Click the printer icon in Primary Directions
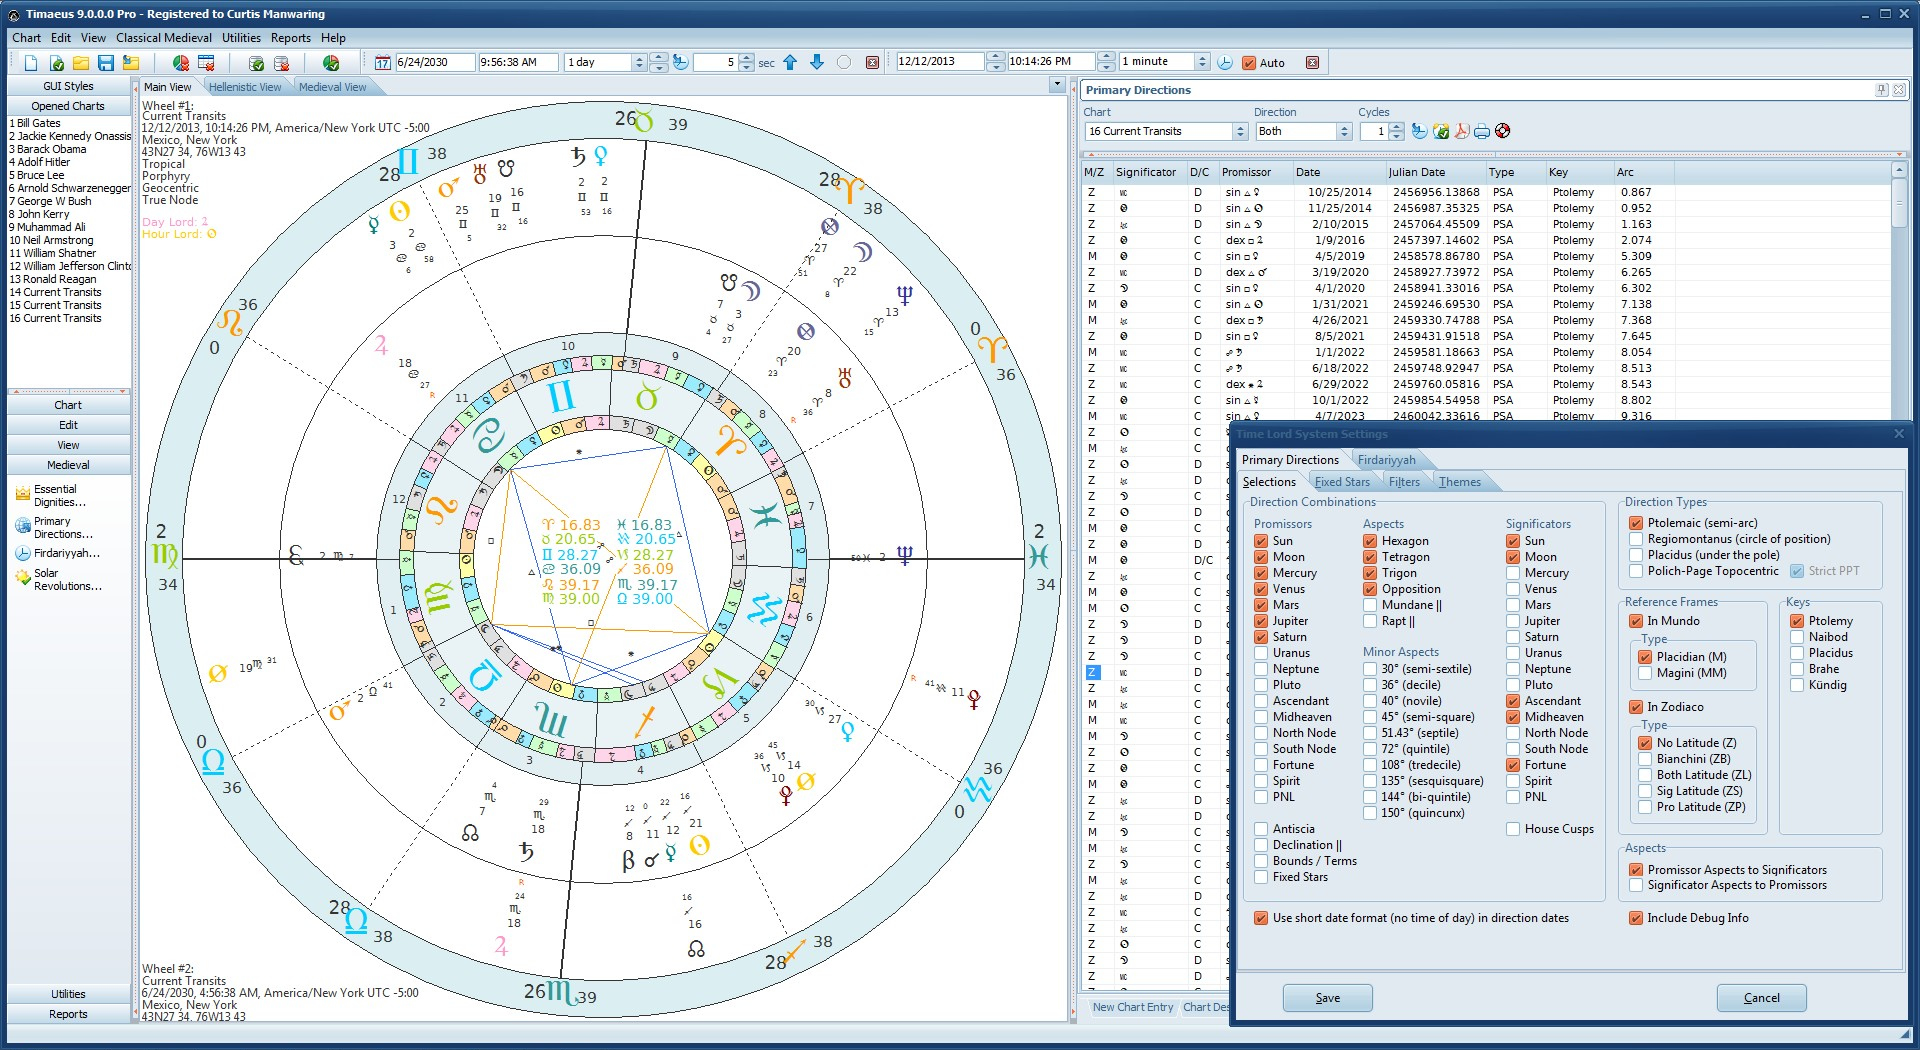 (x=1482, y=131)
